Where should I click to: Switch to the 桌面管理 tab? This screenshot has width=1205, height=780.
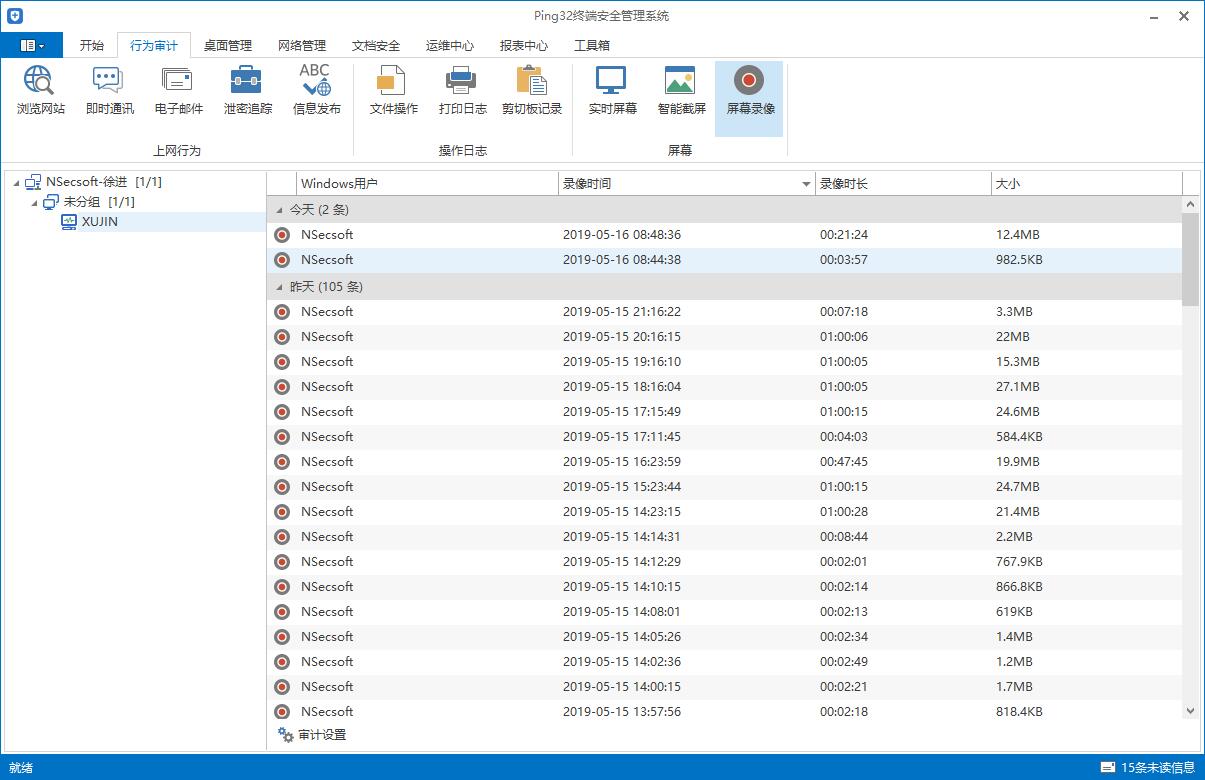(x=227, y=45)
